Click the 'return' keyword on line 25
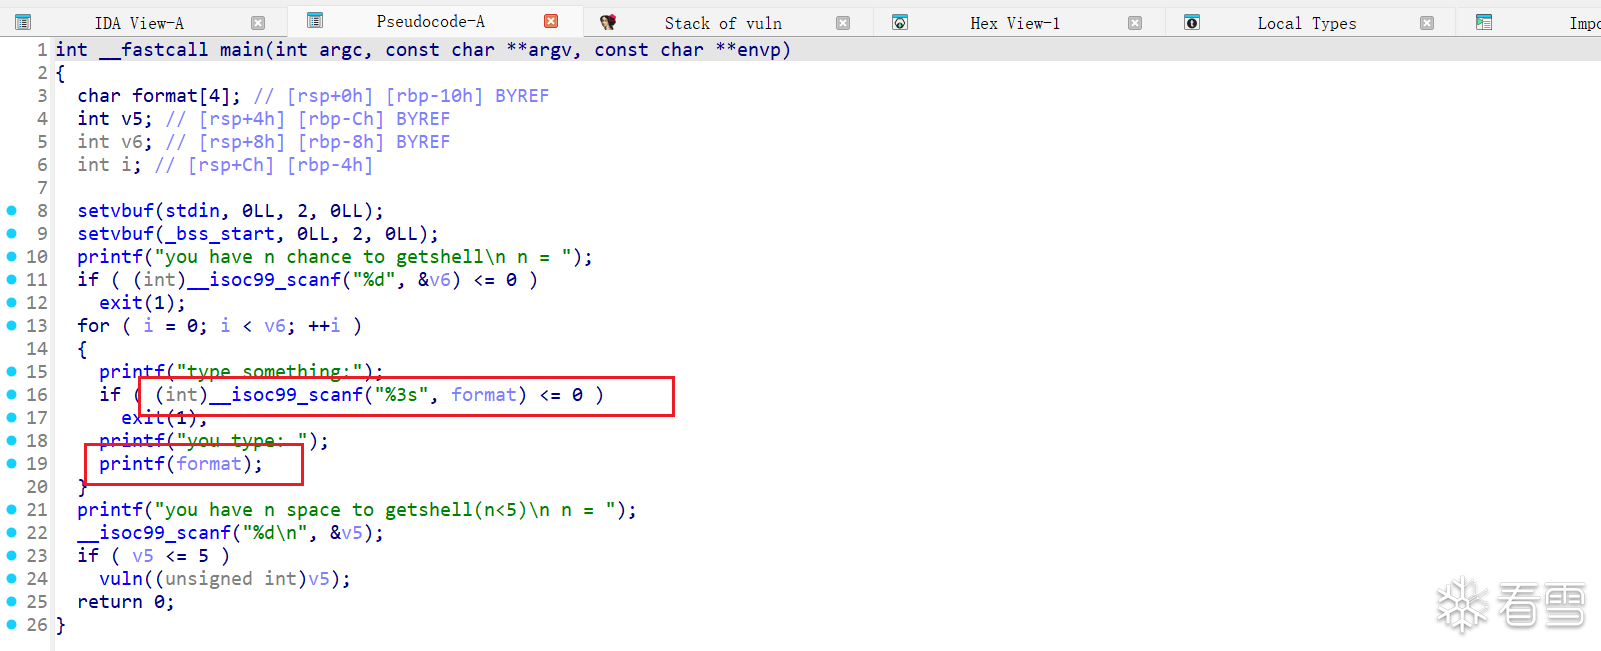Viewport: 1601px width, 651px height. (110, 602)
